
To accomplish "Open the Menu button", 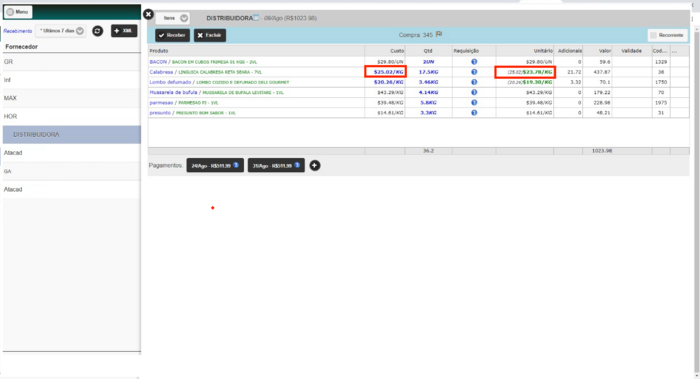I will tap(18, 12).
